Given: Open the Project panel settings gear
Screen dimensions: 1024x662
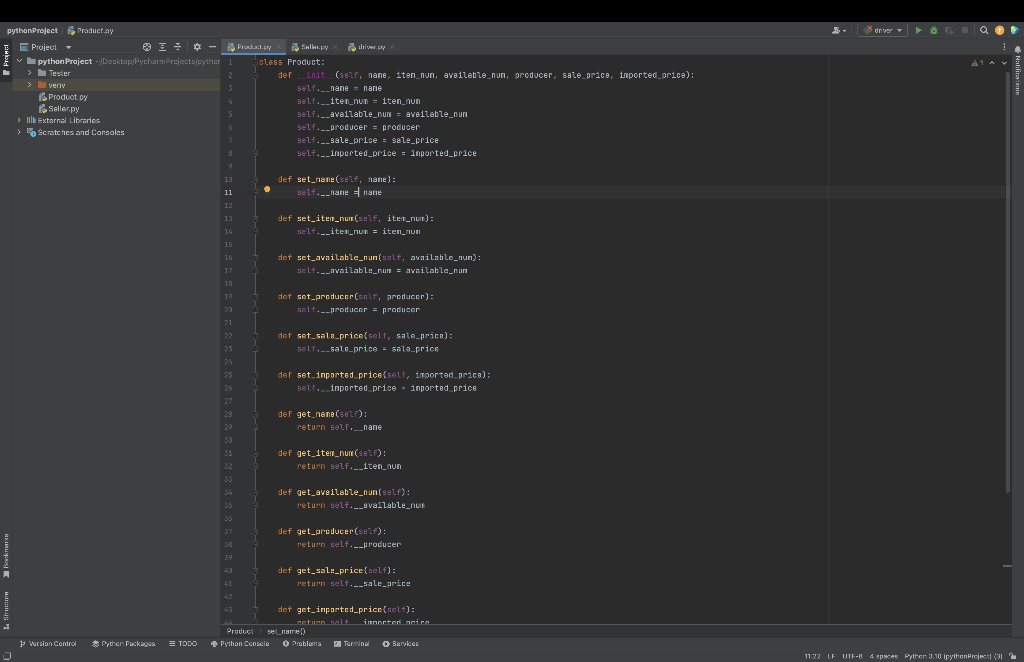Looking at the screenshot, I should [196, 47].
